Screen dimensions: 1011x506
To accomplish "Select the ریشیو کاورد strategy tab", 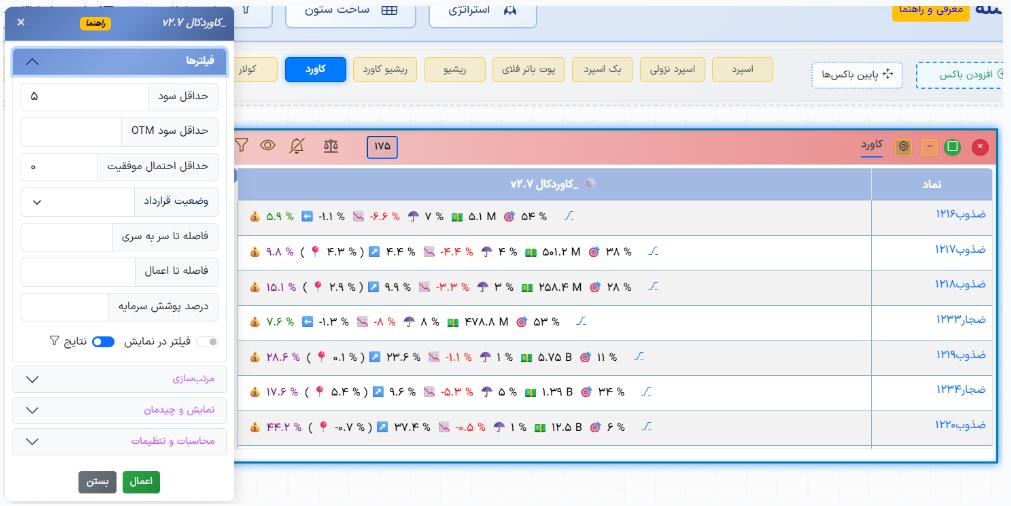I will (x=385, y=70).
